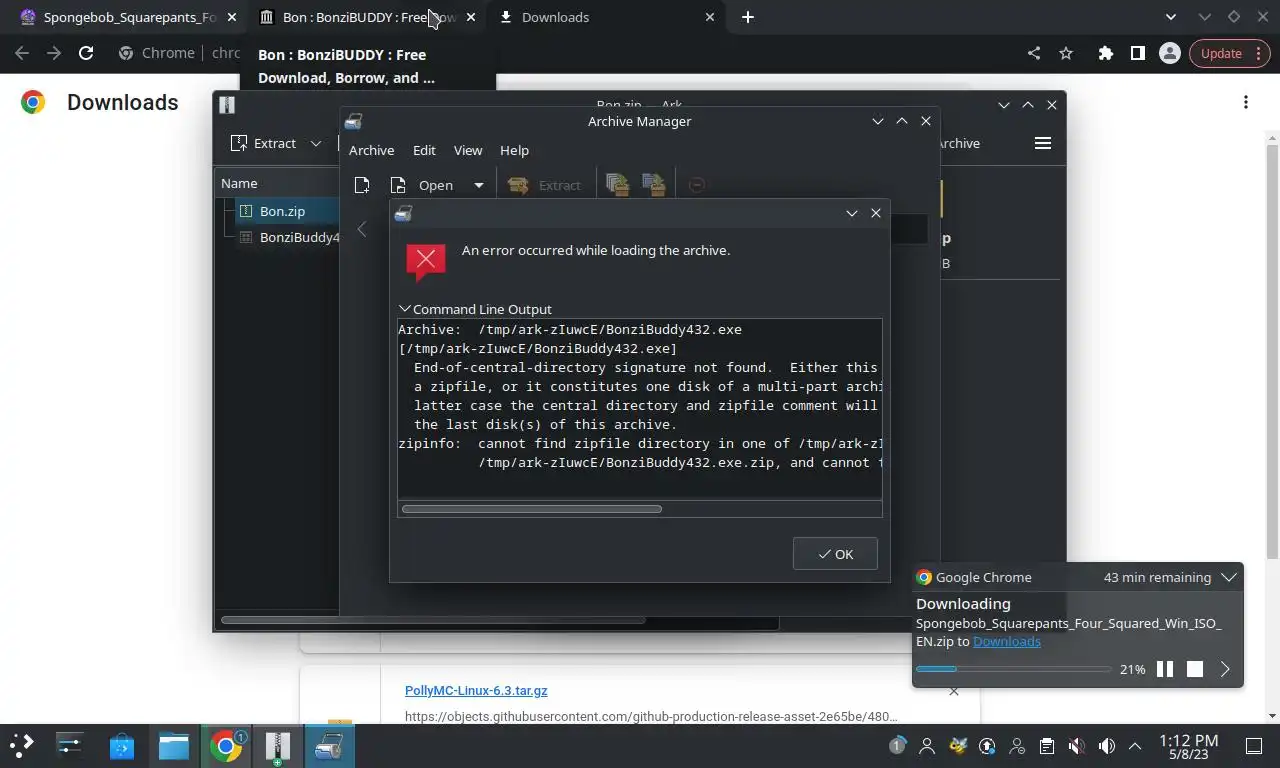Viewport: 1280px width, 768px height.
Task: Click the Extract button in Ark window
Action: point(264,143)
